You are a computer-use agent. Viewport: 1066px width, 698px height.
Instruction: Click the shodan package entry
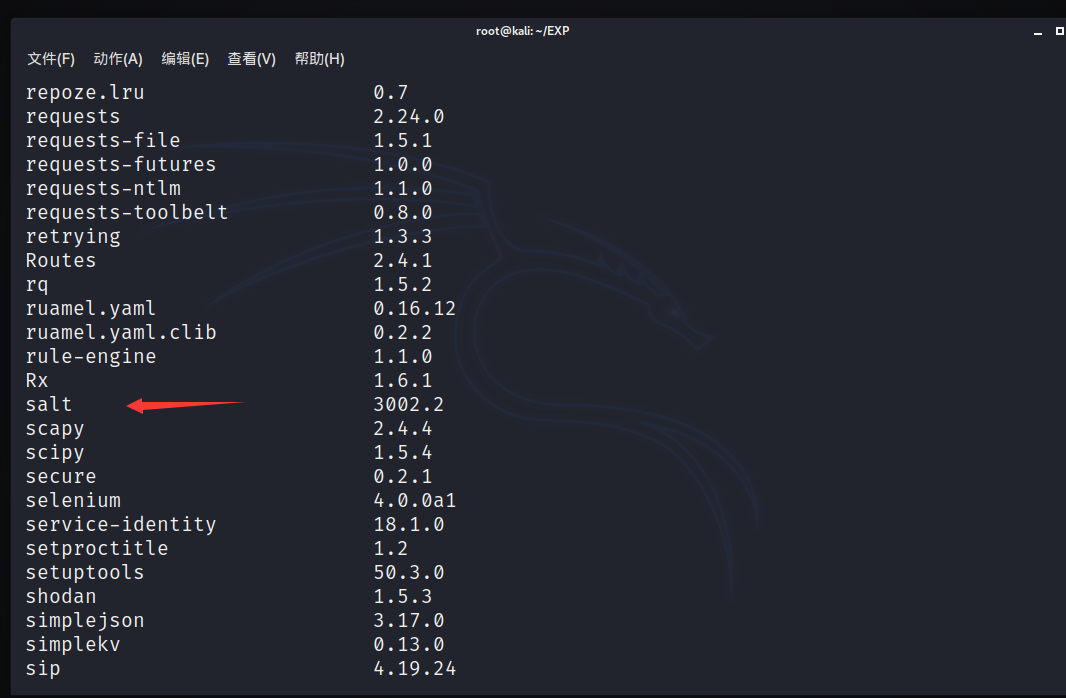click(x=61, y=597)
